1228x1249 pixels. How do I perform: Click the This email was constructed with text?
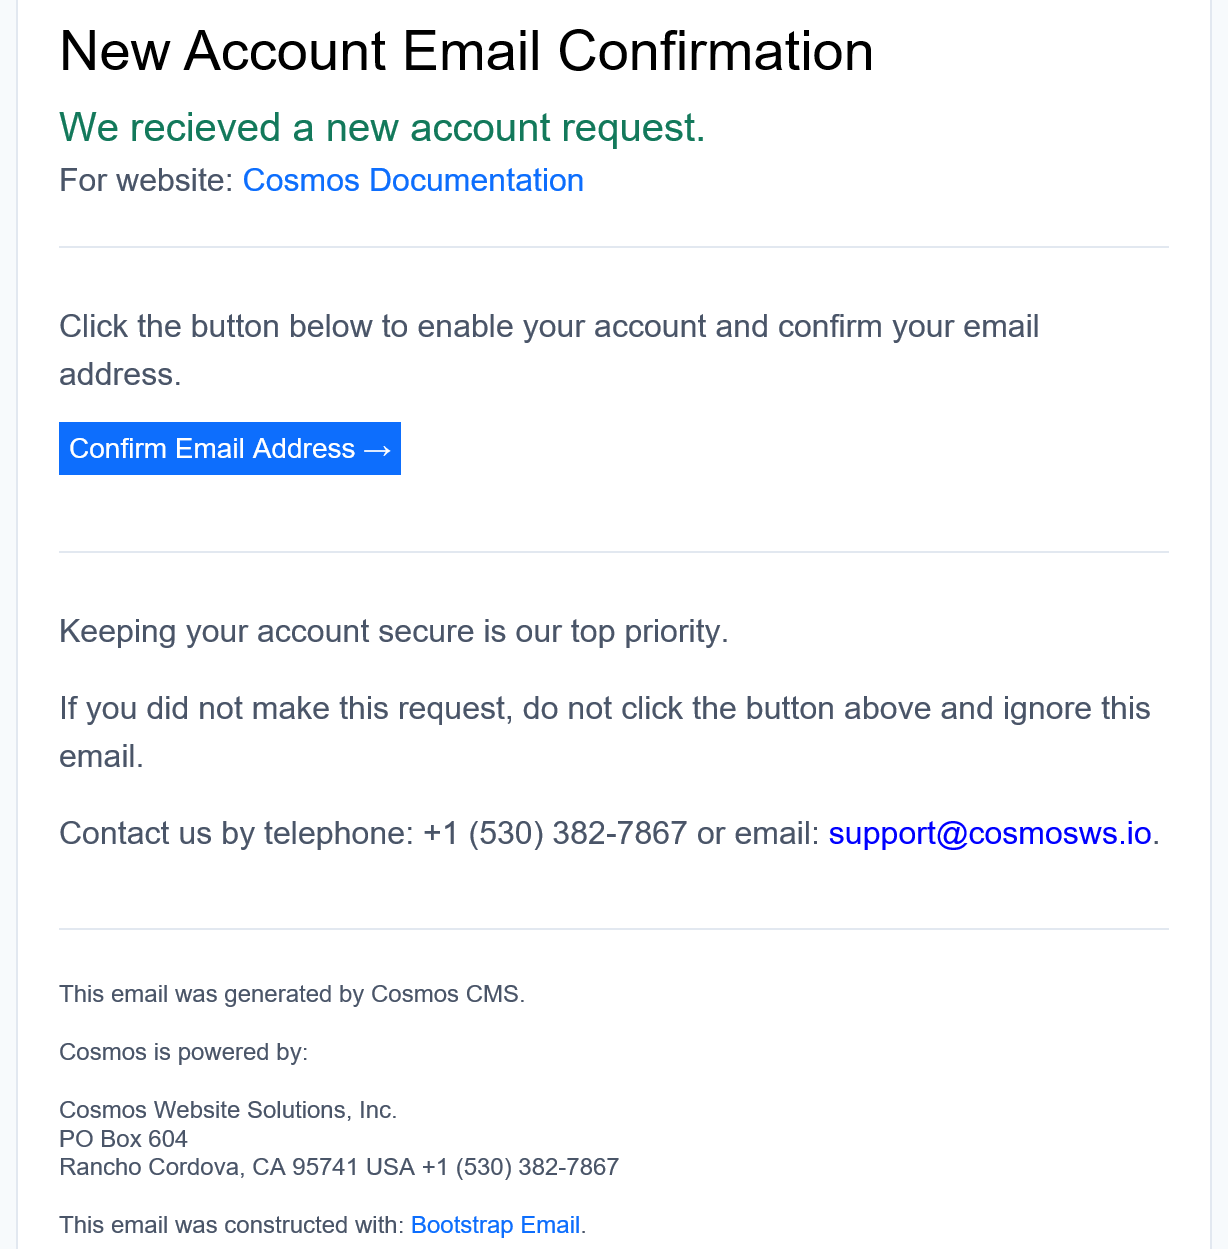pyautogui.click(x=231, y=1225)
